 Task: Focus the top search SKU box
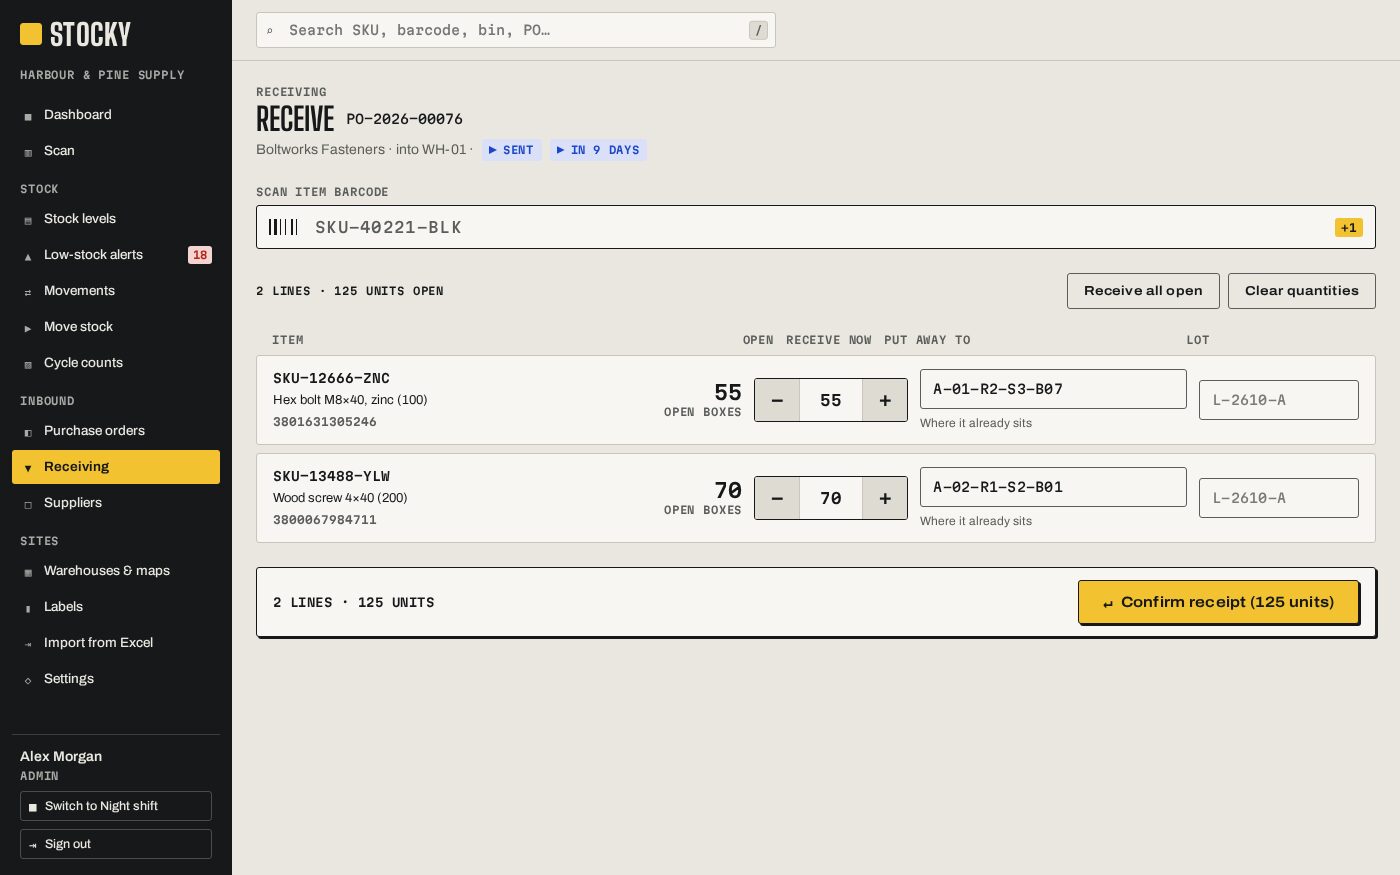pos(516,30)
